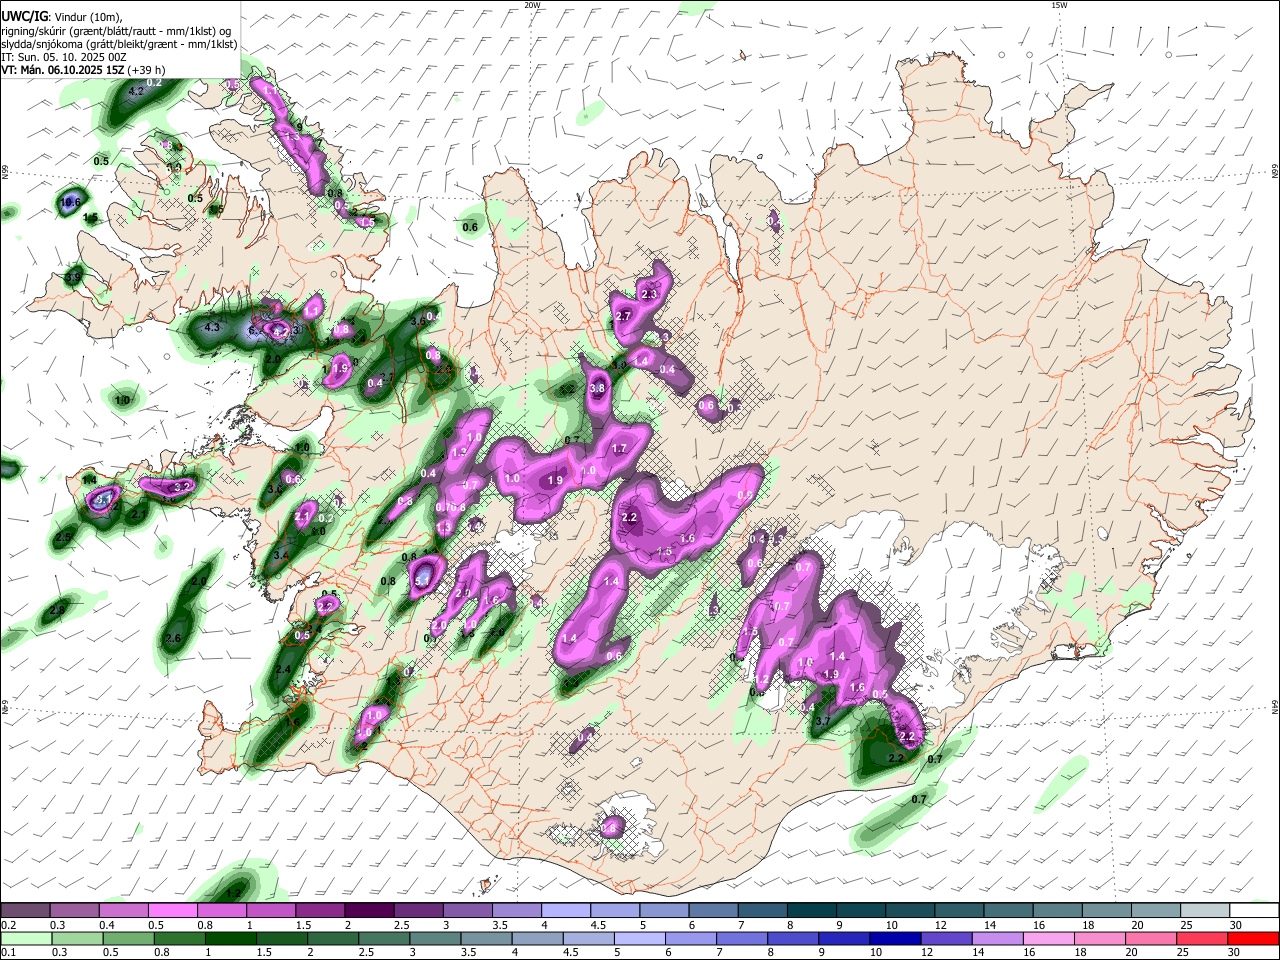The image size is (1280, 960).
Task: Pick pale gray 25 swatch in snow legend
Action: click(x=1204, y=910)
